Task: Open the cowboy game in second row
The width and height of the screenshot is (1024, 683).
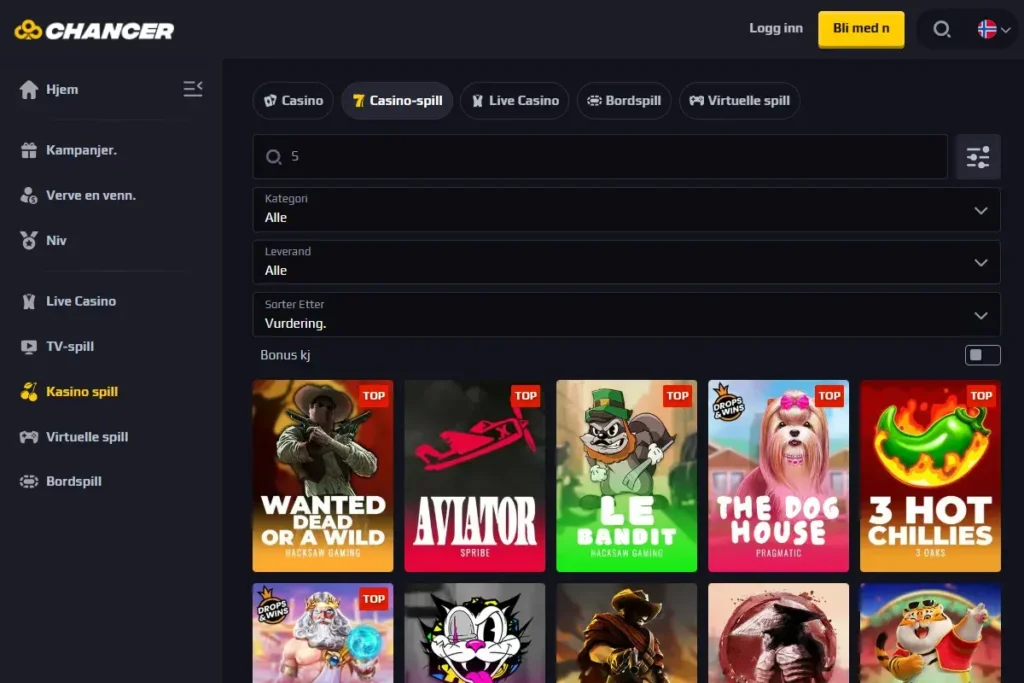Action: (626, 633)
